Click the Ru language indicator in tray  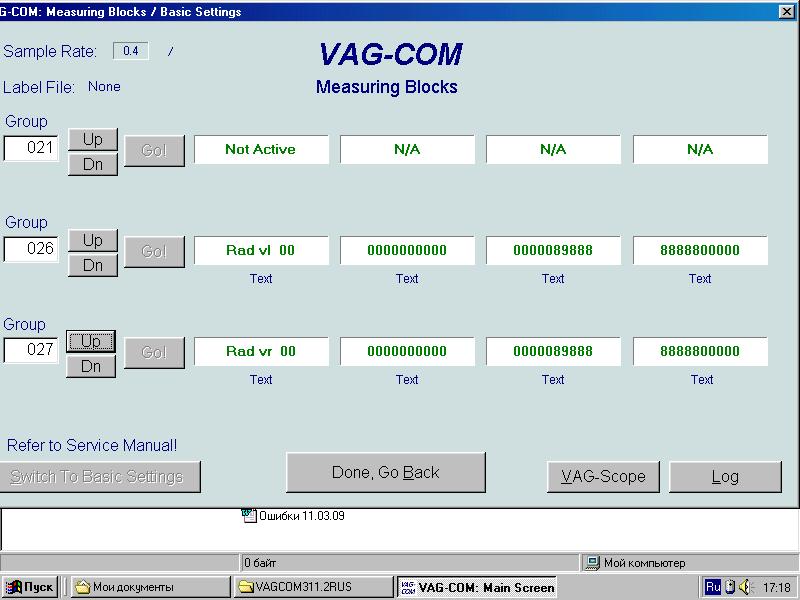click(x=713, y=587)
